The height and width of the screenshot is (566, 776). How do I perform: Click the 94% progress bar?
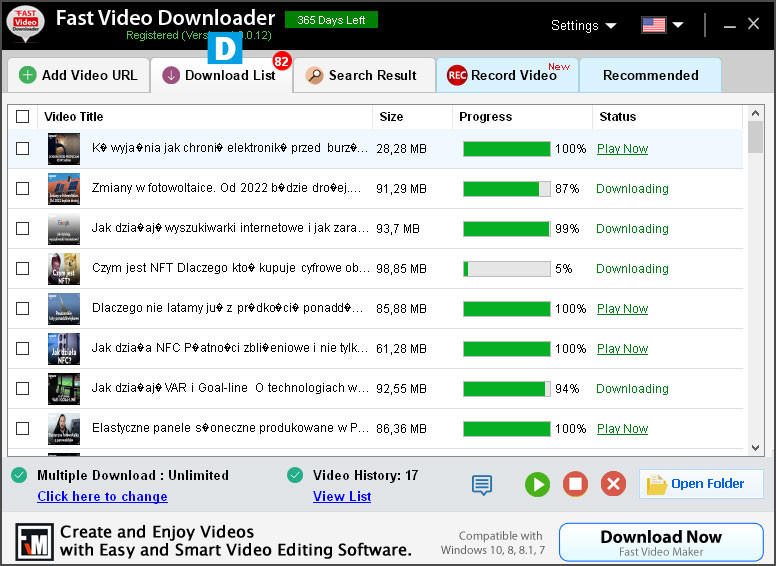(x=507, y=389)
